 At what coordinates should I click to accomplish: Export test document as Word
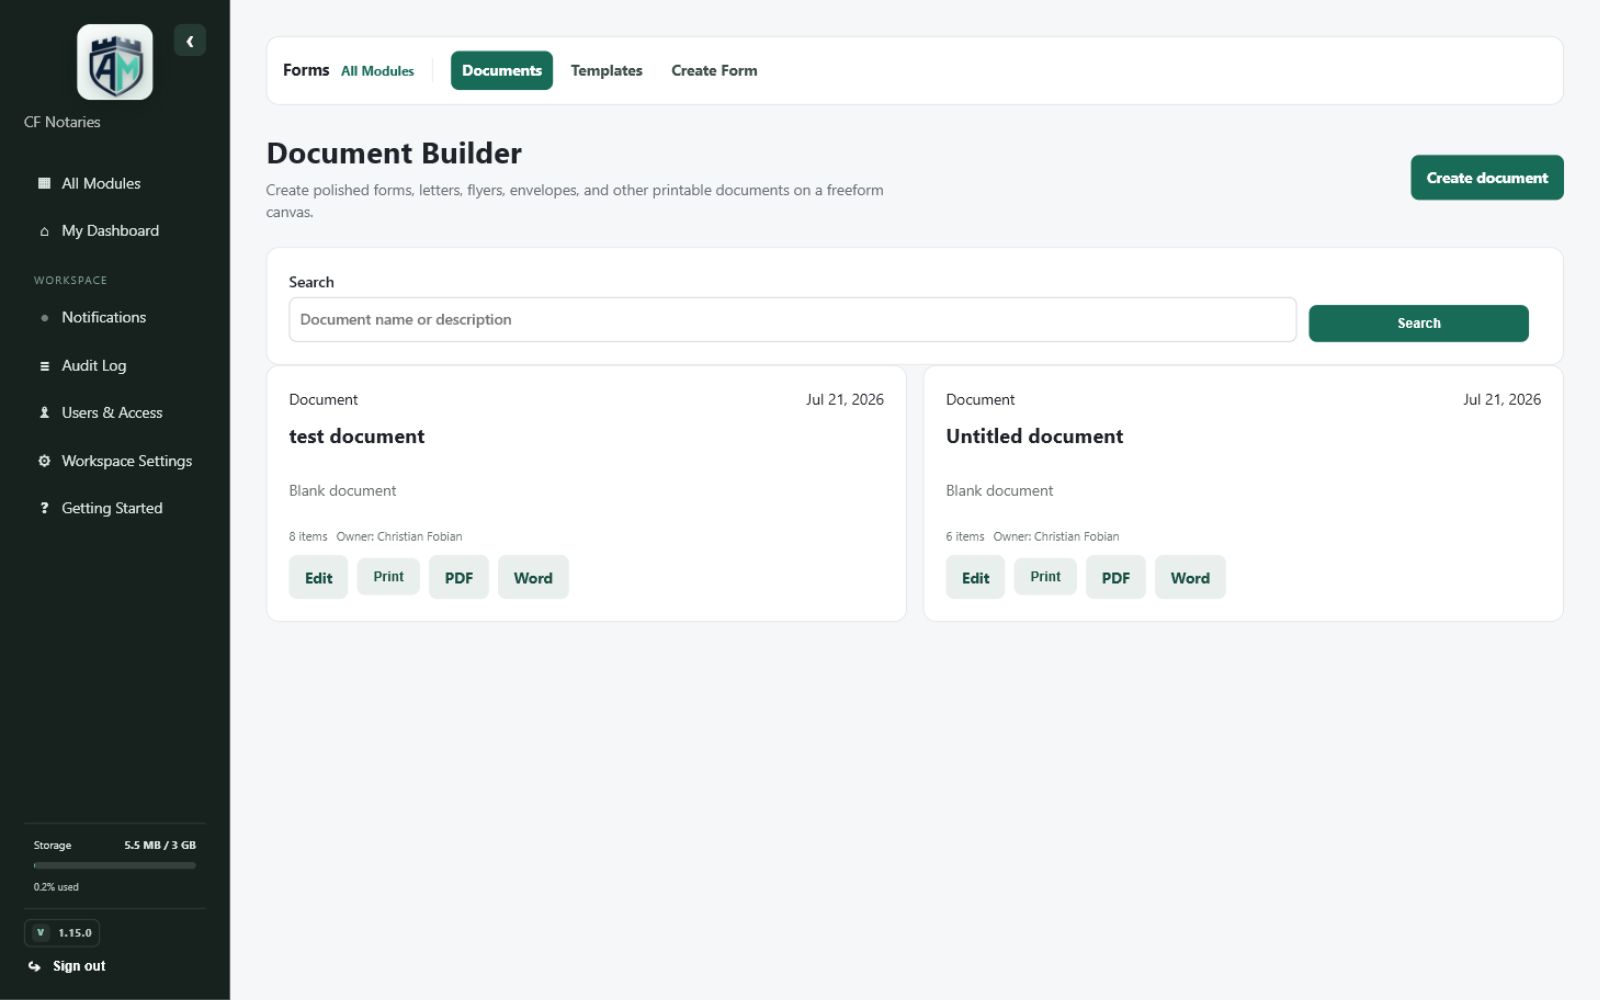(x=533, y=577)
